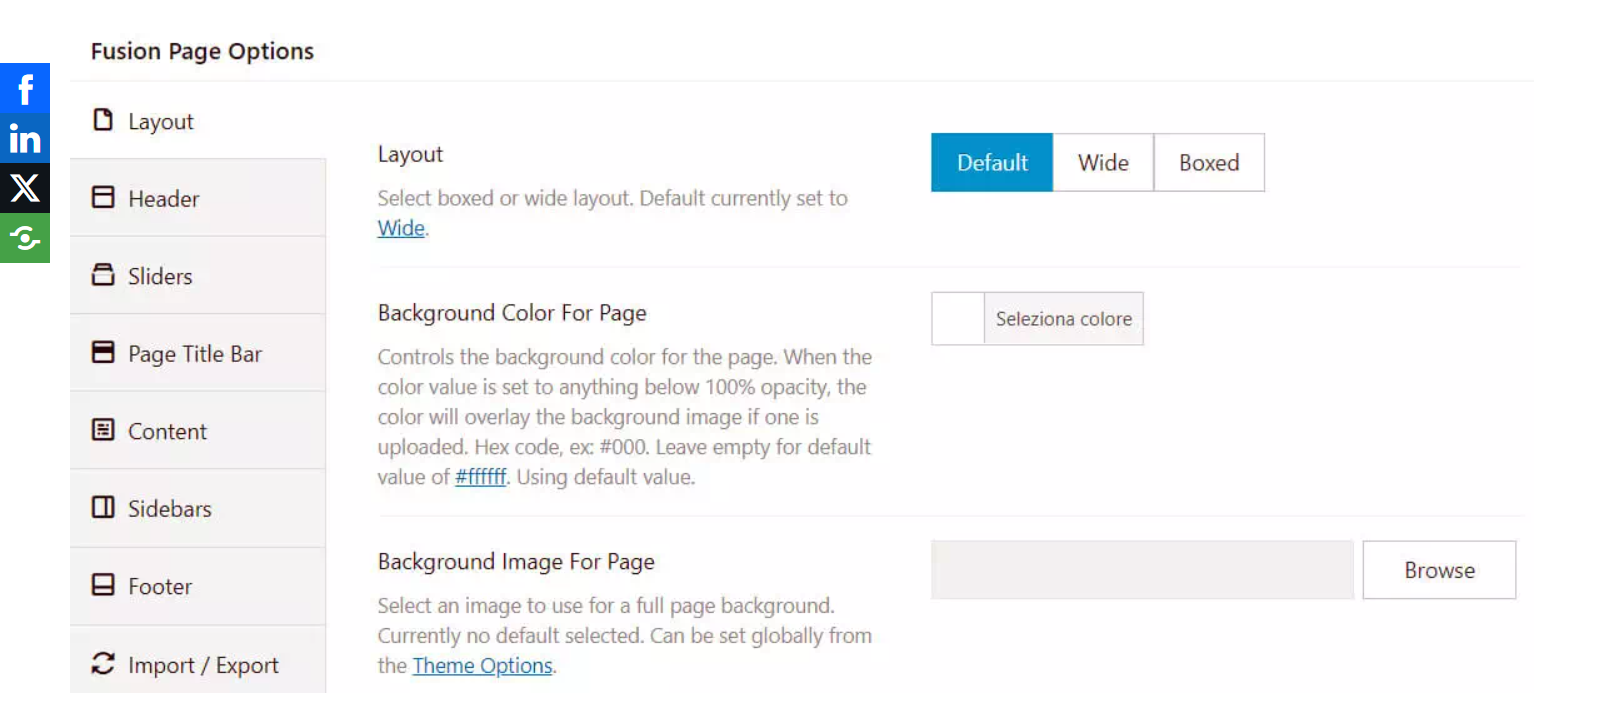
Task: Select the Default layout option
Action: coord(992,162)
